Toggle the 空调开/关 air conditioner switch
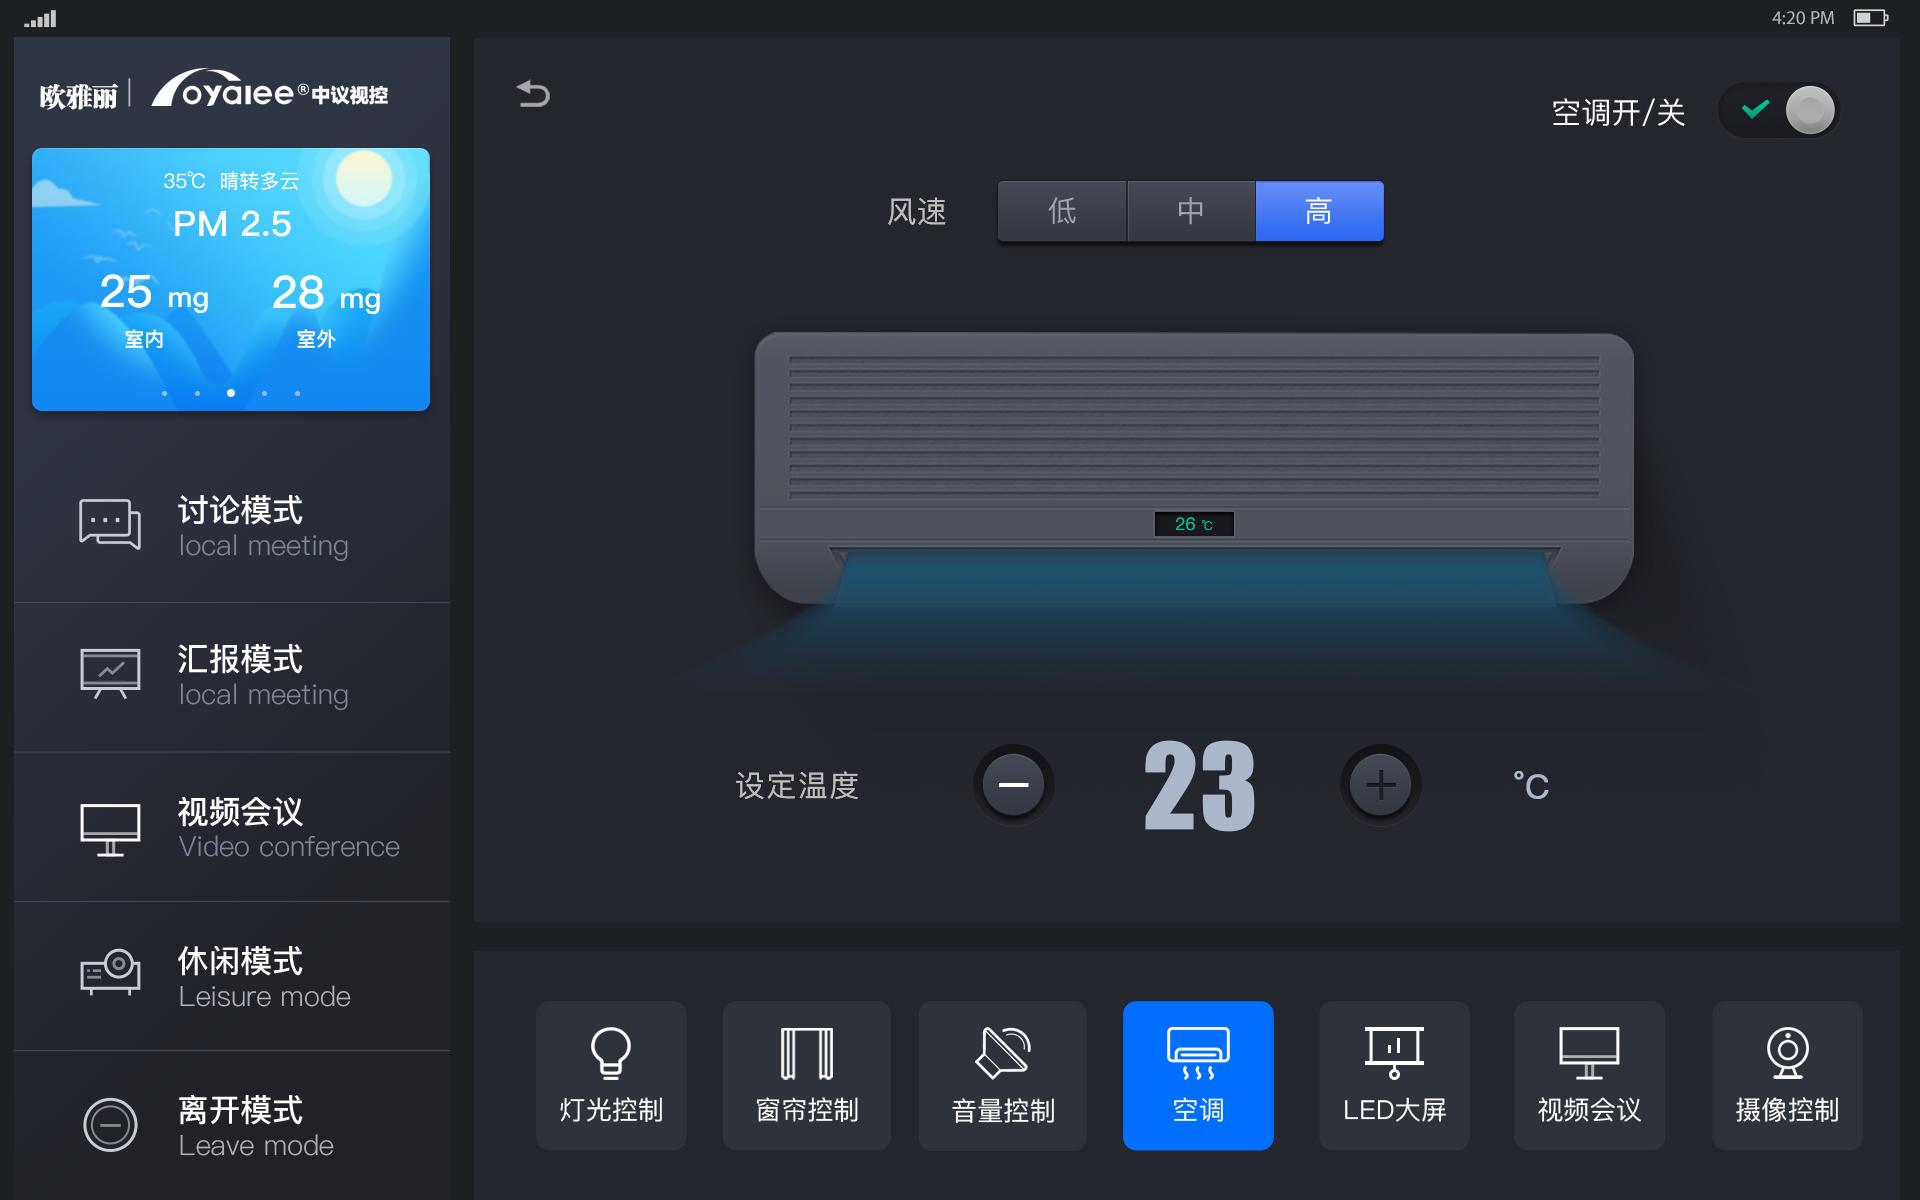Image resolution: width=1920 pixels, height=1200 pixels. [1779, 111]
